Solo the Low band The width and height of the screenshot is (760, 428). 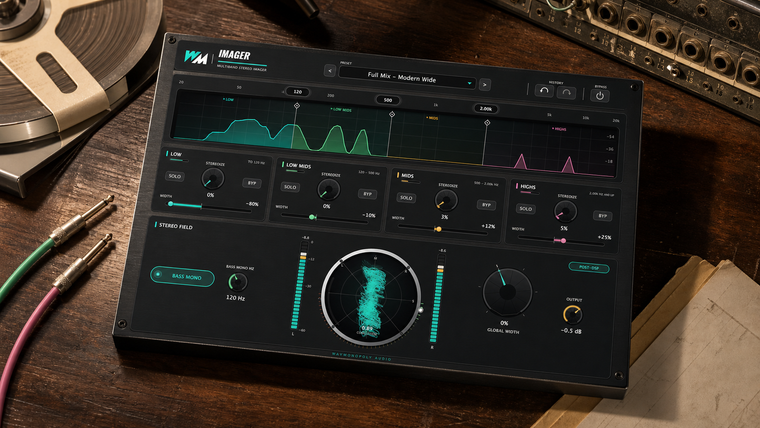174,176
